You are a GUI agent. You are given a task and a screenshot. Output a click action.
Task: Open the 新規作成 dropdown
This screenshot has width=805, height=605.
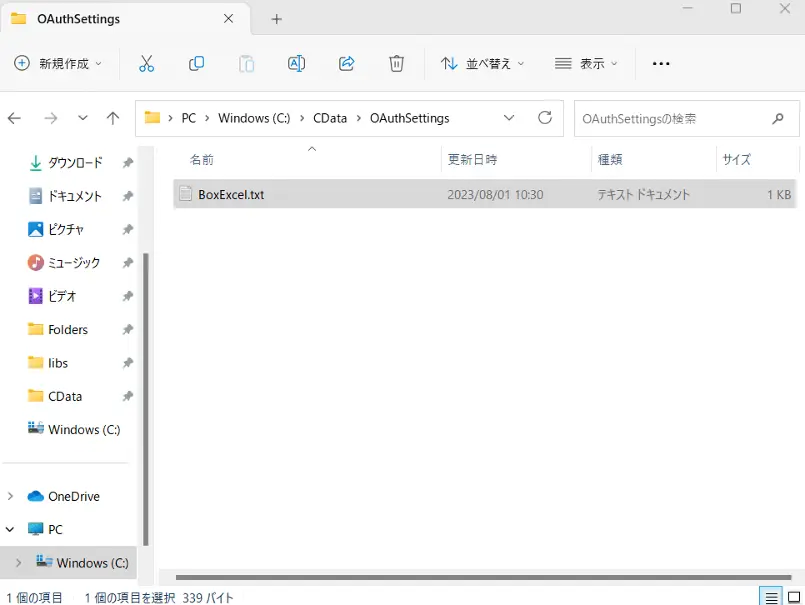coord(58,64)
